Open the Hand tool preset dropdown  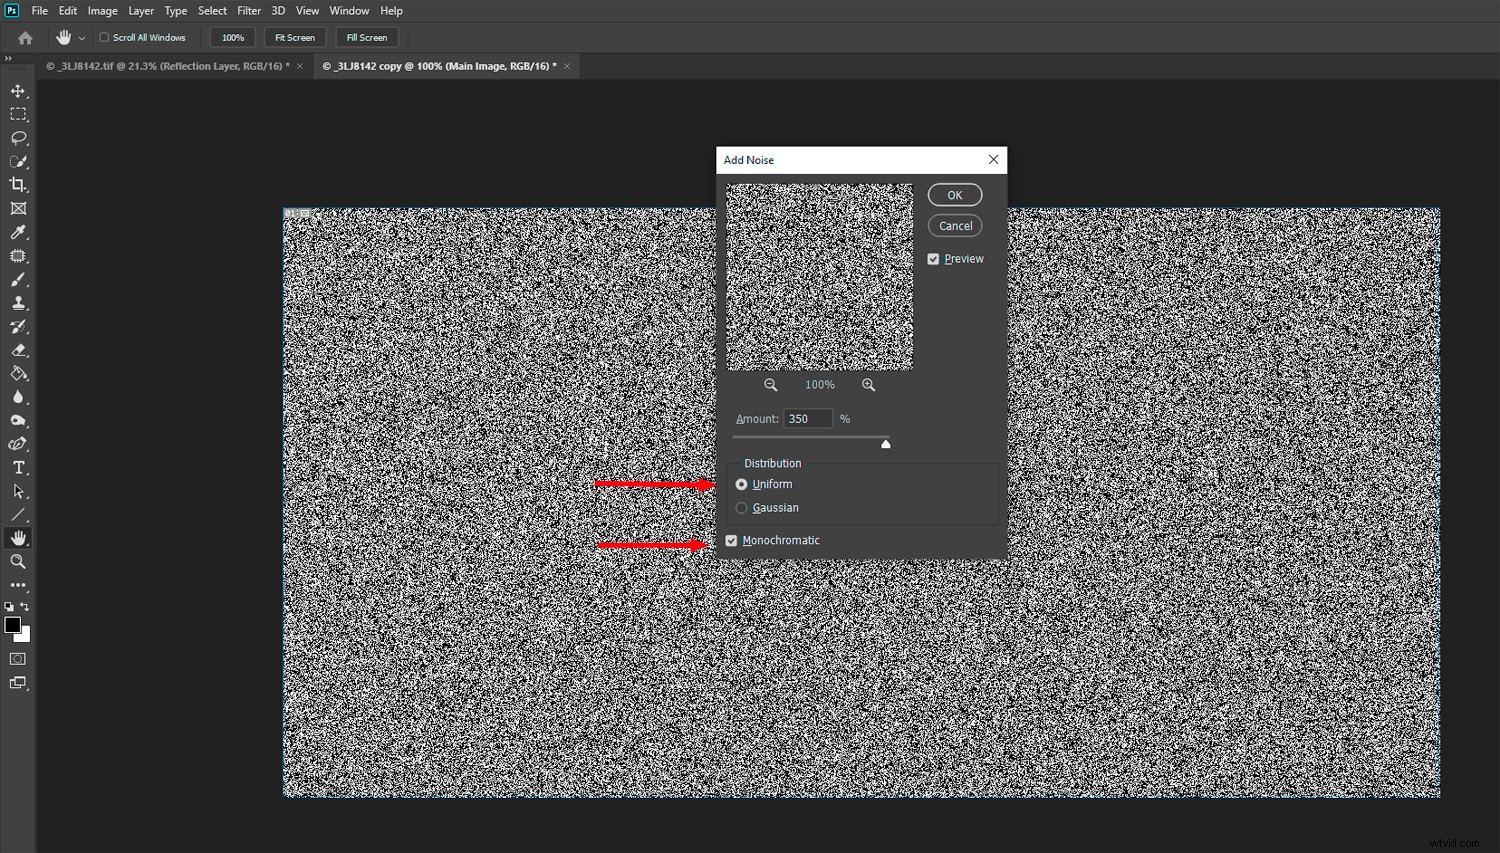[x=82, y=38]
